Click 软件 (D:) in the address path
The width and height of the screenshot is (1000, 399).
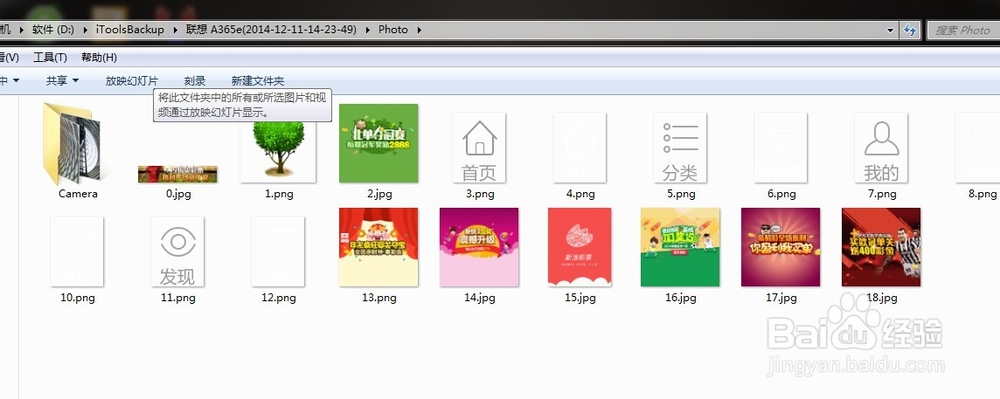click(53, 29)
